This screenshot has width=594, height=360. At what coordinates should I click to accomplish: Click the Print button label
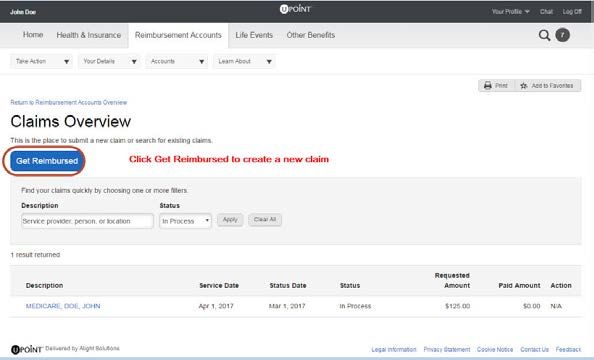point(501,86)
